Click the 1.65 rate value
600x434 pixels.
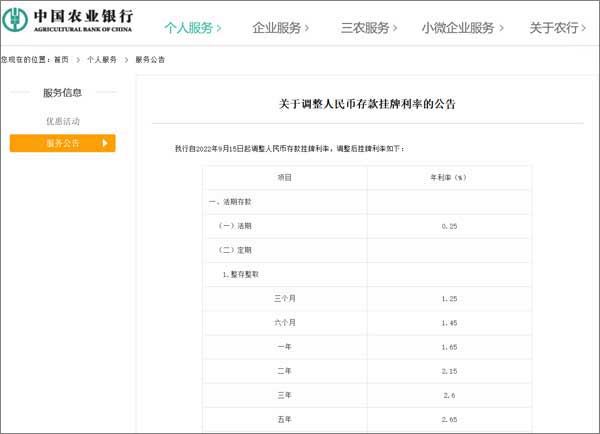(449, 347)
